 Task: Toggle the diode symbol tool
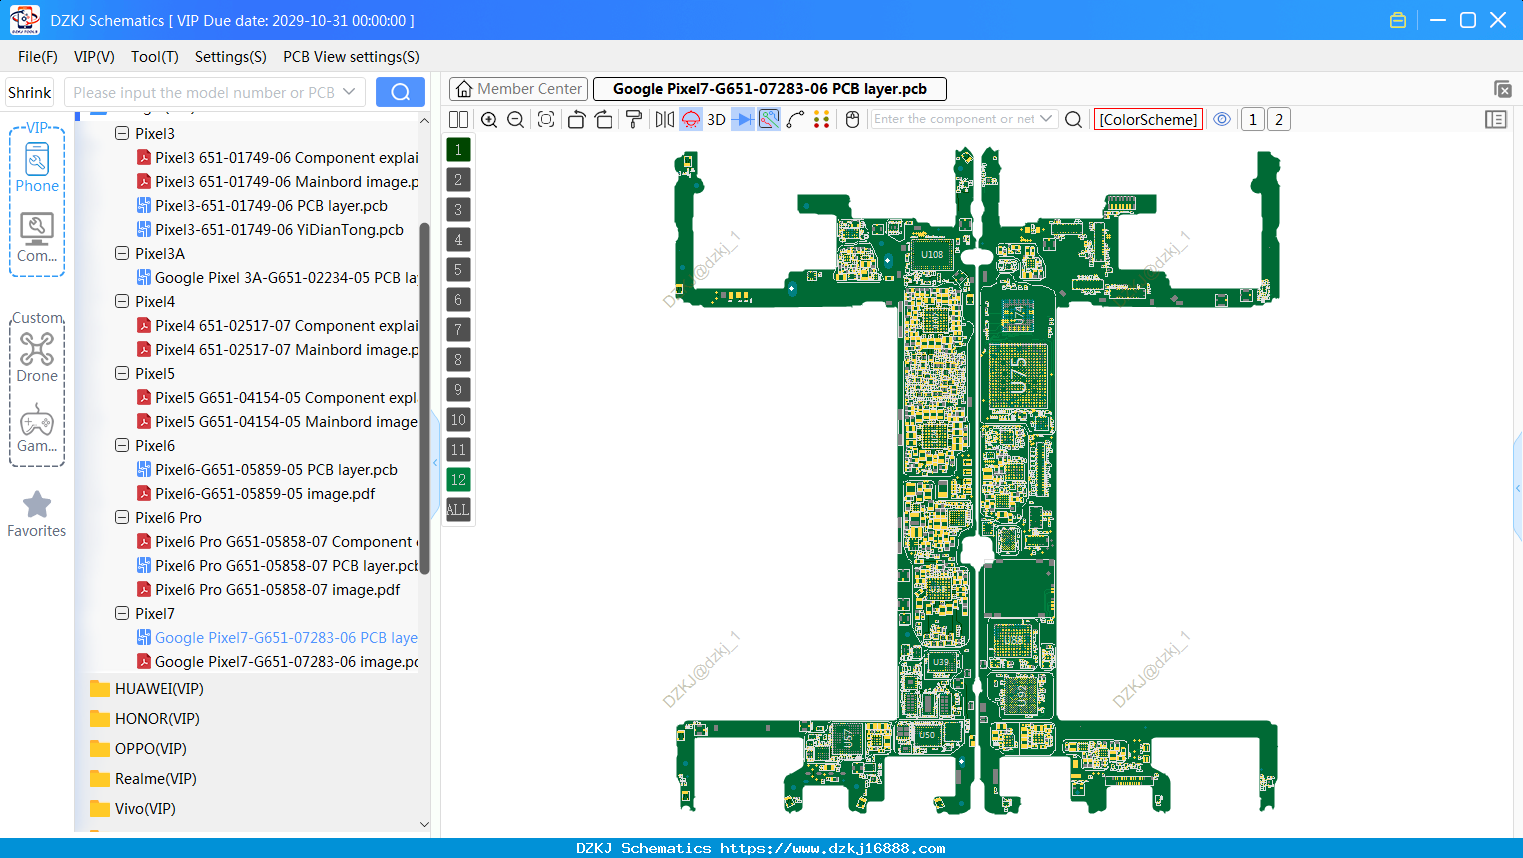click(743, 119)
